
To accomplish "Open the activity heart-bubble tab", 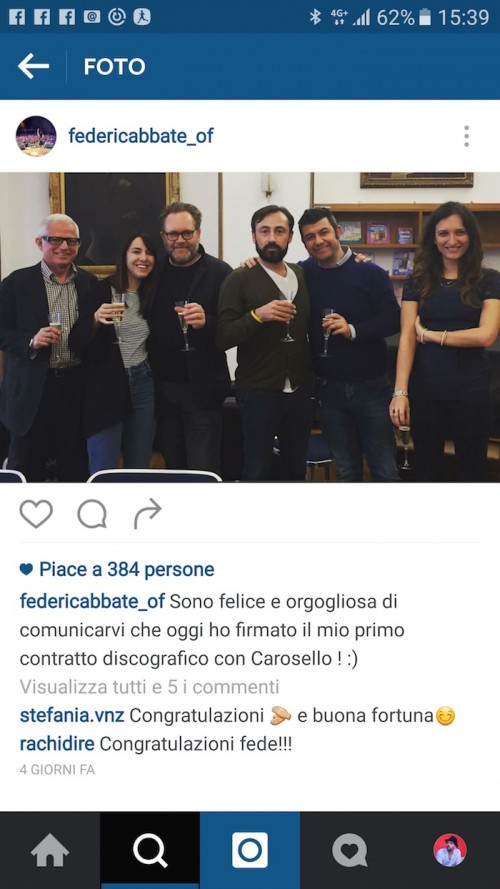I will (x=350, y=850).
